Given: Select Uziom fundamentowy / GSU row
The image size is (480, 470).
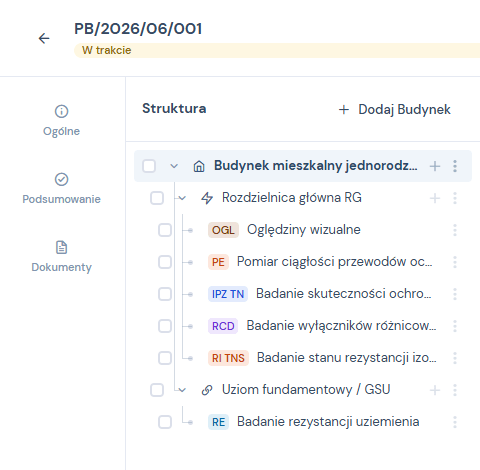Looking at the screenshot, I should [303, 390].
